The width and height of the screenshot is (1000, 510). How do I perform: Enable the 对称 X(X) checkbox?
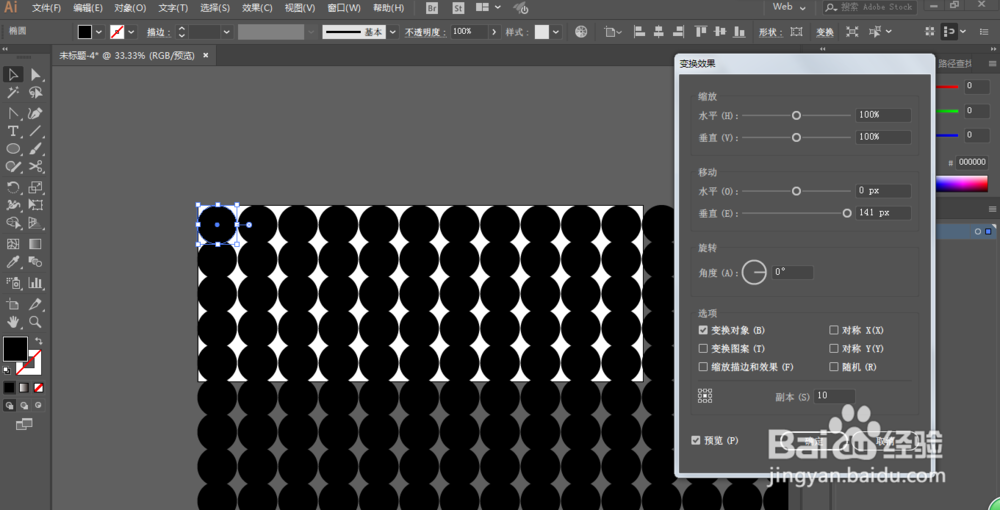pyautogui.click(x=834, y=330)
